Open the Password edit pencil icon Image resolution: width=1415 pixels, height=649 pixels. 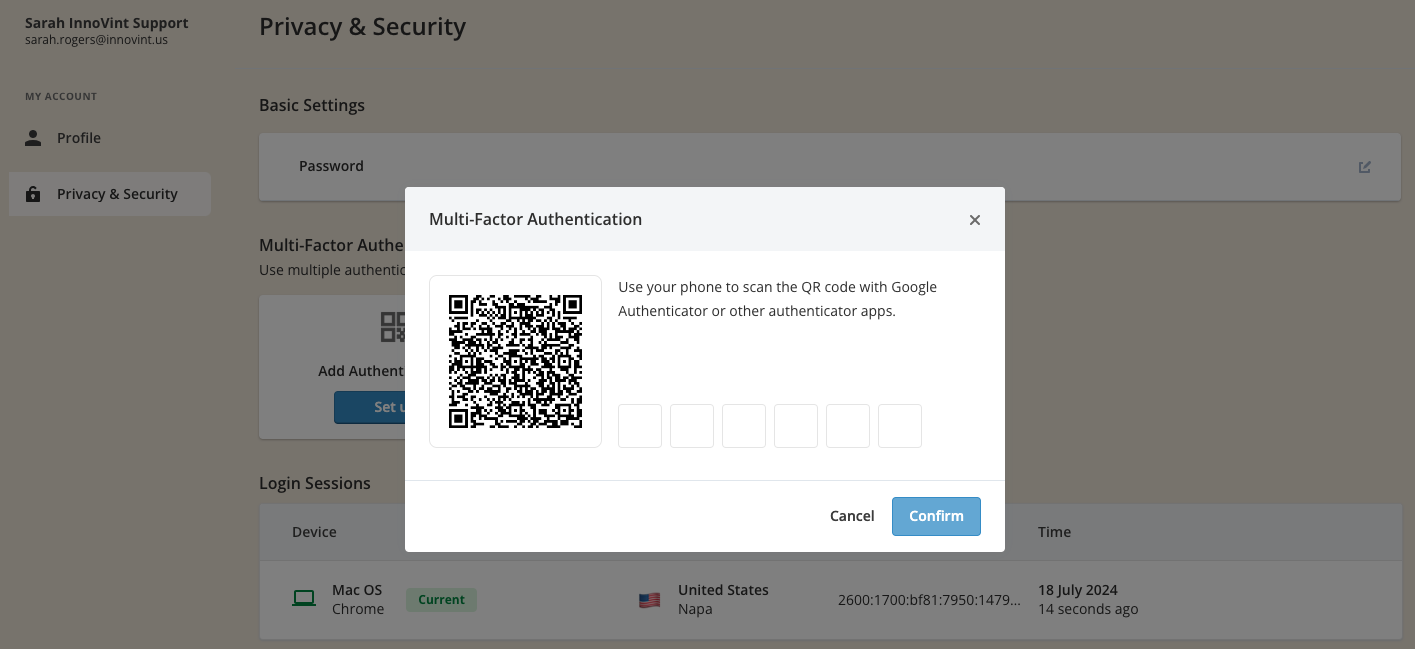1364,167
